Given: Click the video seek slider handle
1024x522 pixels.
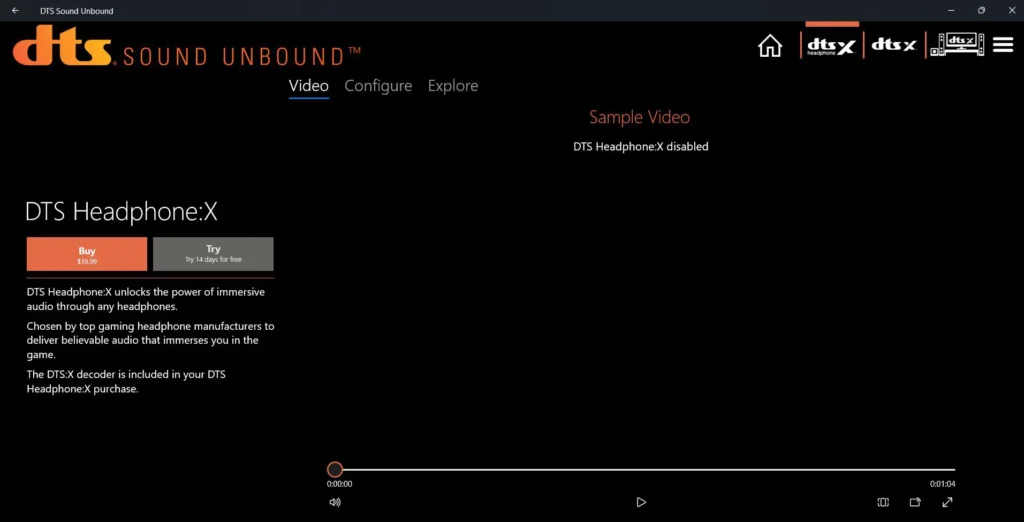Looking at the screenshot, I should coord(335,470).
